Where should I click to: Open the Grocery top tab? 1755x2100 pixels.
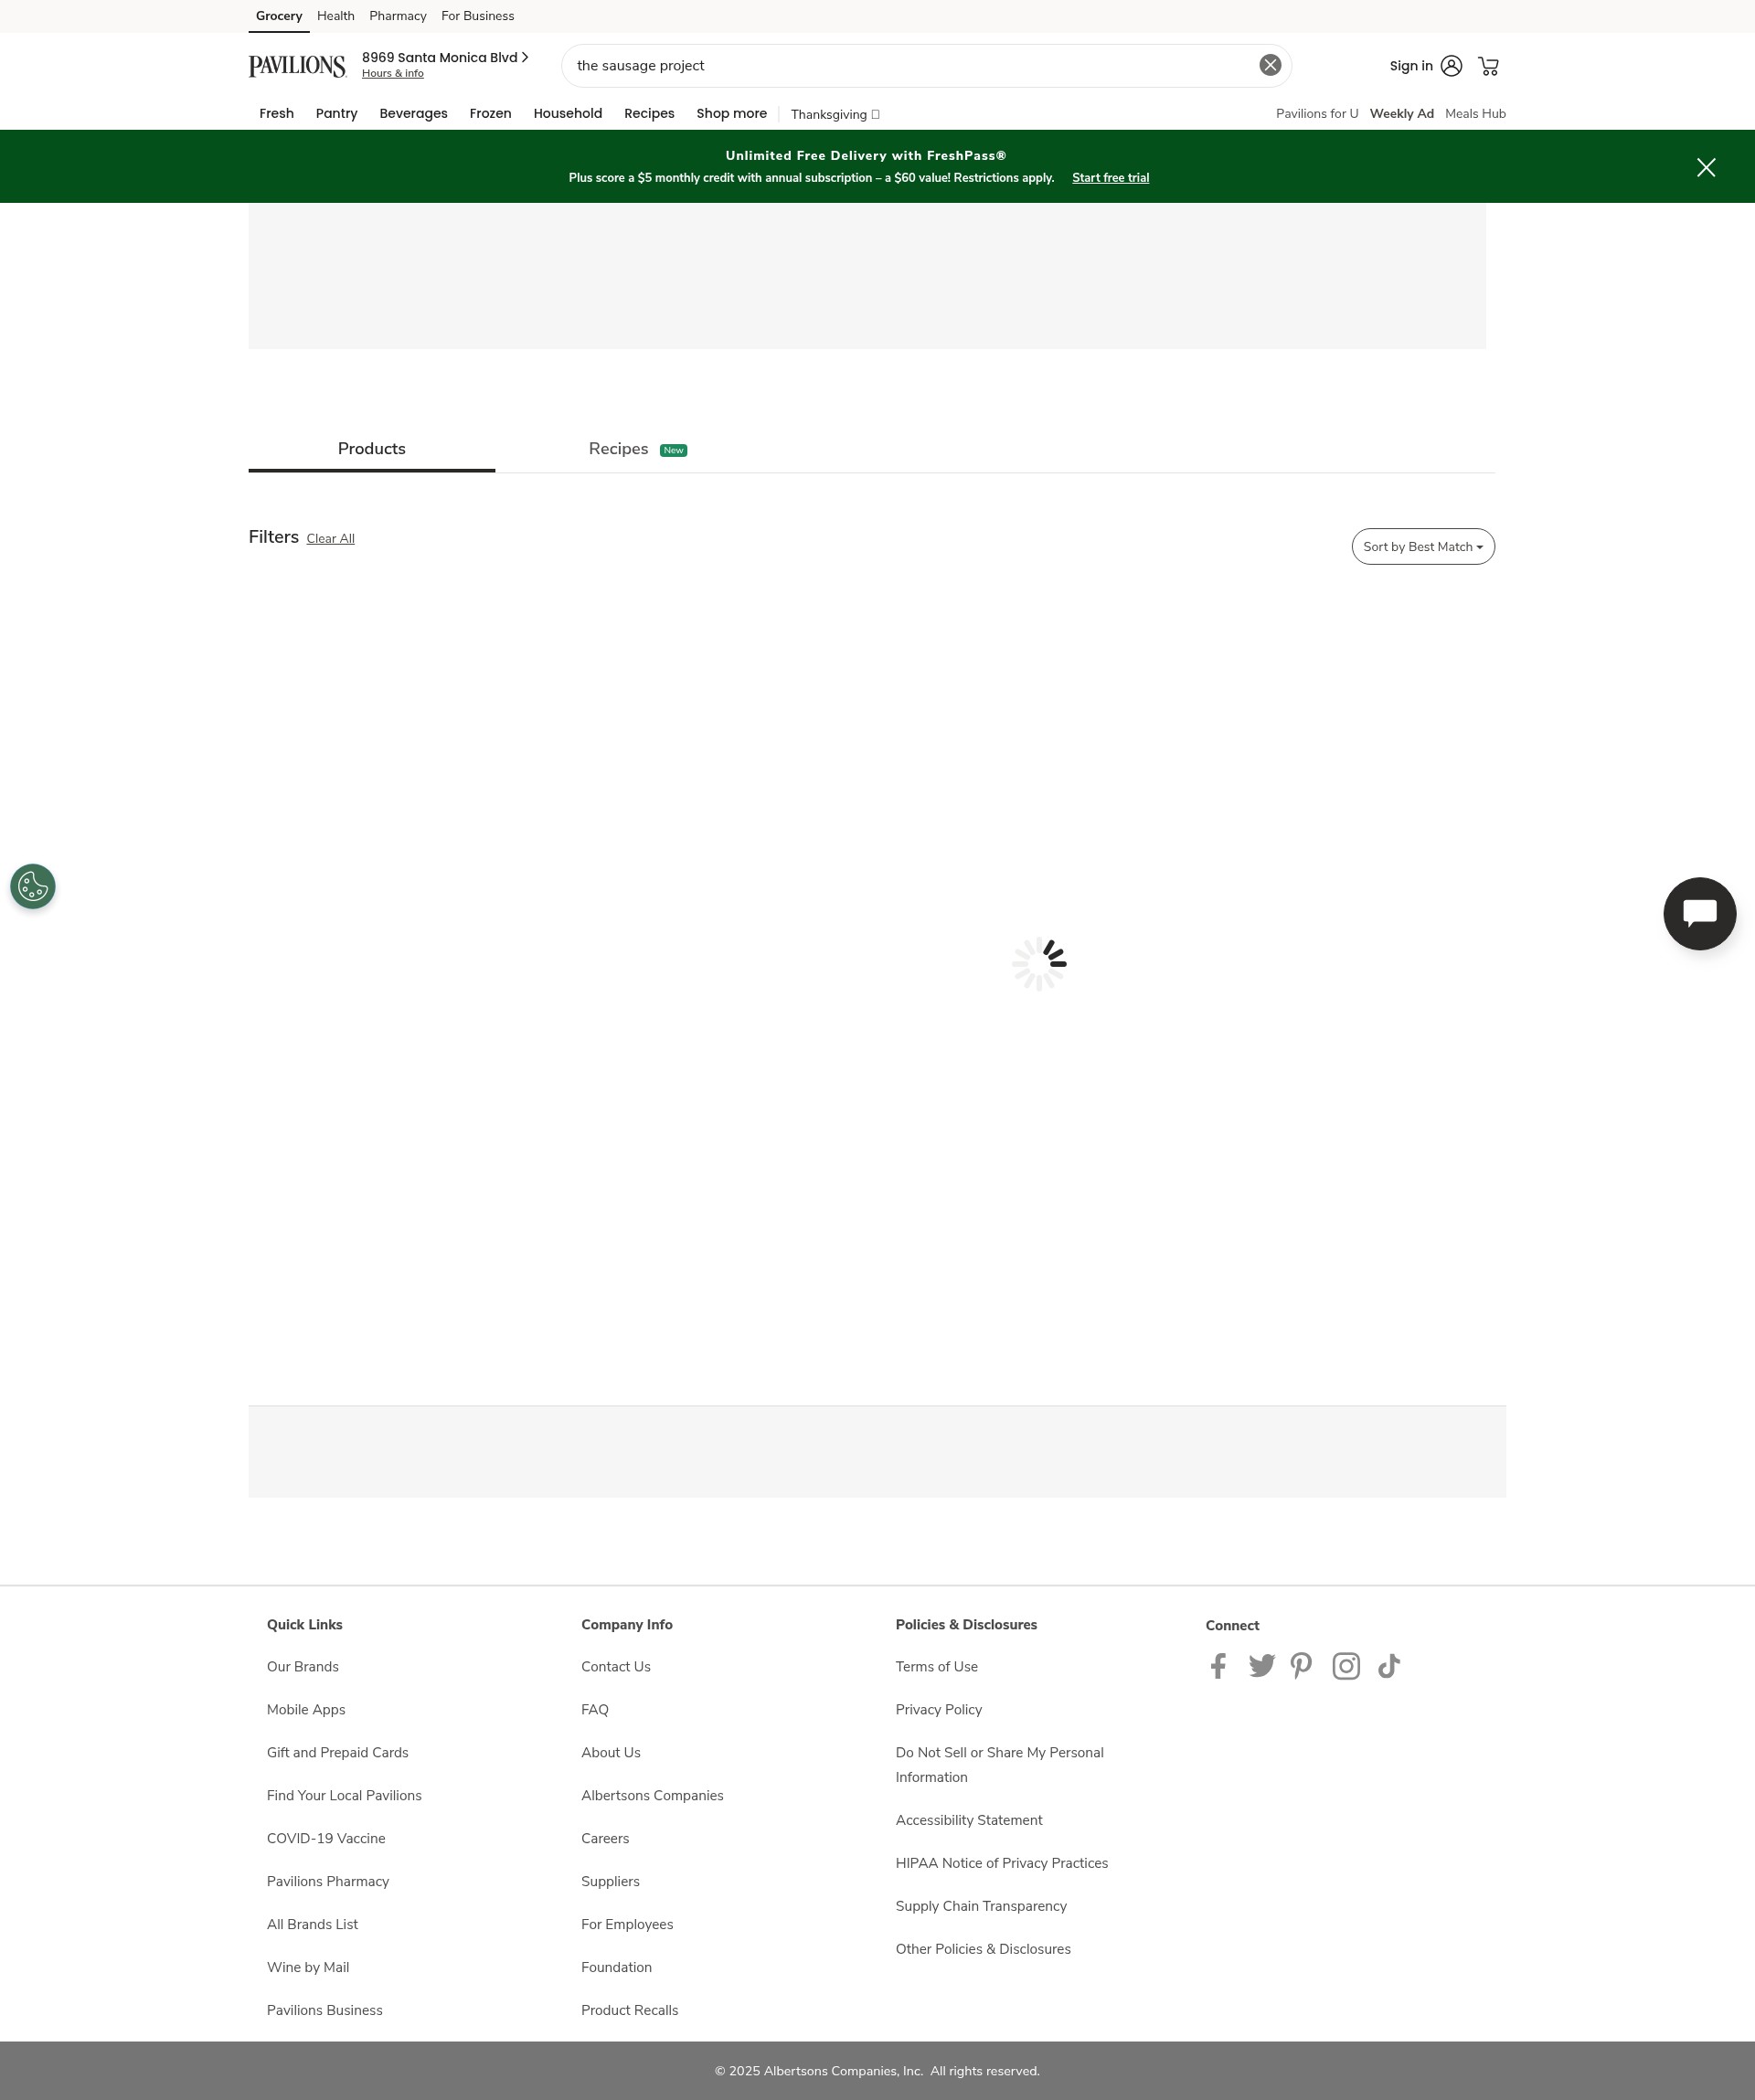point(279,16)
